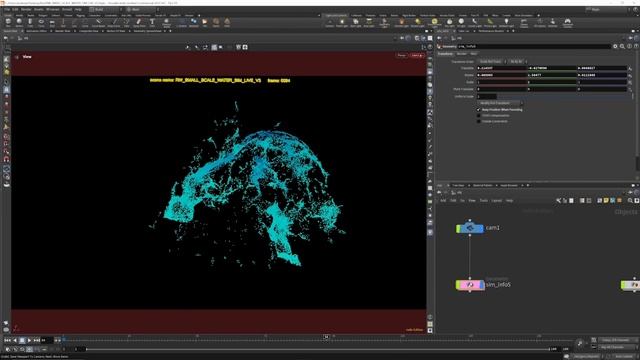640x360 pixels.
Task: Open the cam1 camera dropdown in viewport
Action: pyautogui.click(x=417, y=56)
